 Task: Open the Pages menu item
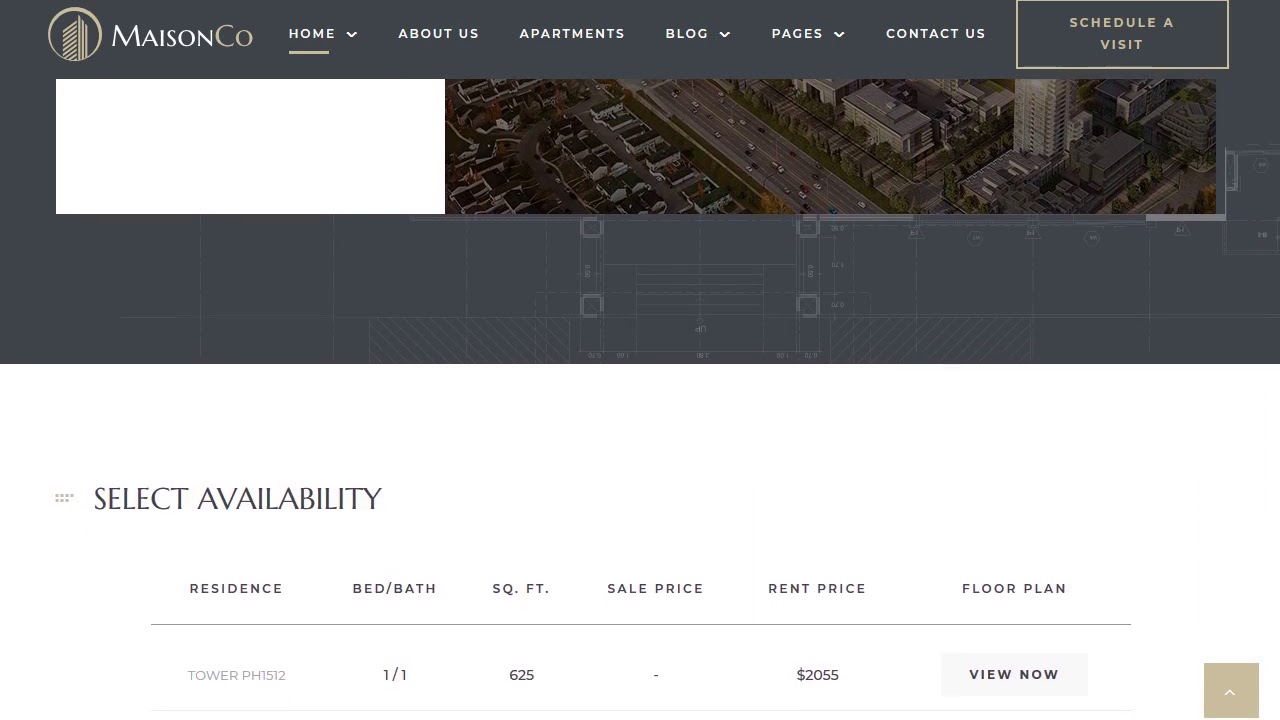click(x=797, y=33)
